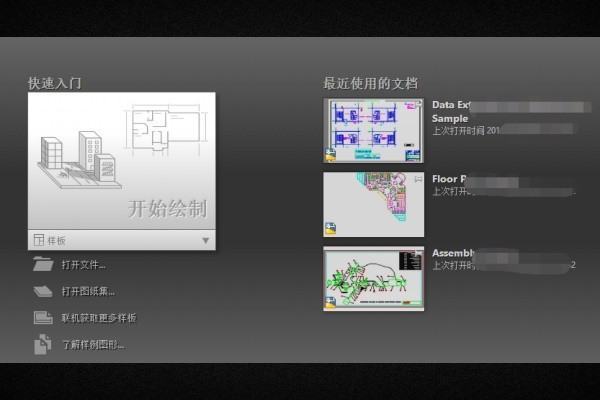Open the Floor Plan drawing thumbnail

pos(373,204)
